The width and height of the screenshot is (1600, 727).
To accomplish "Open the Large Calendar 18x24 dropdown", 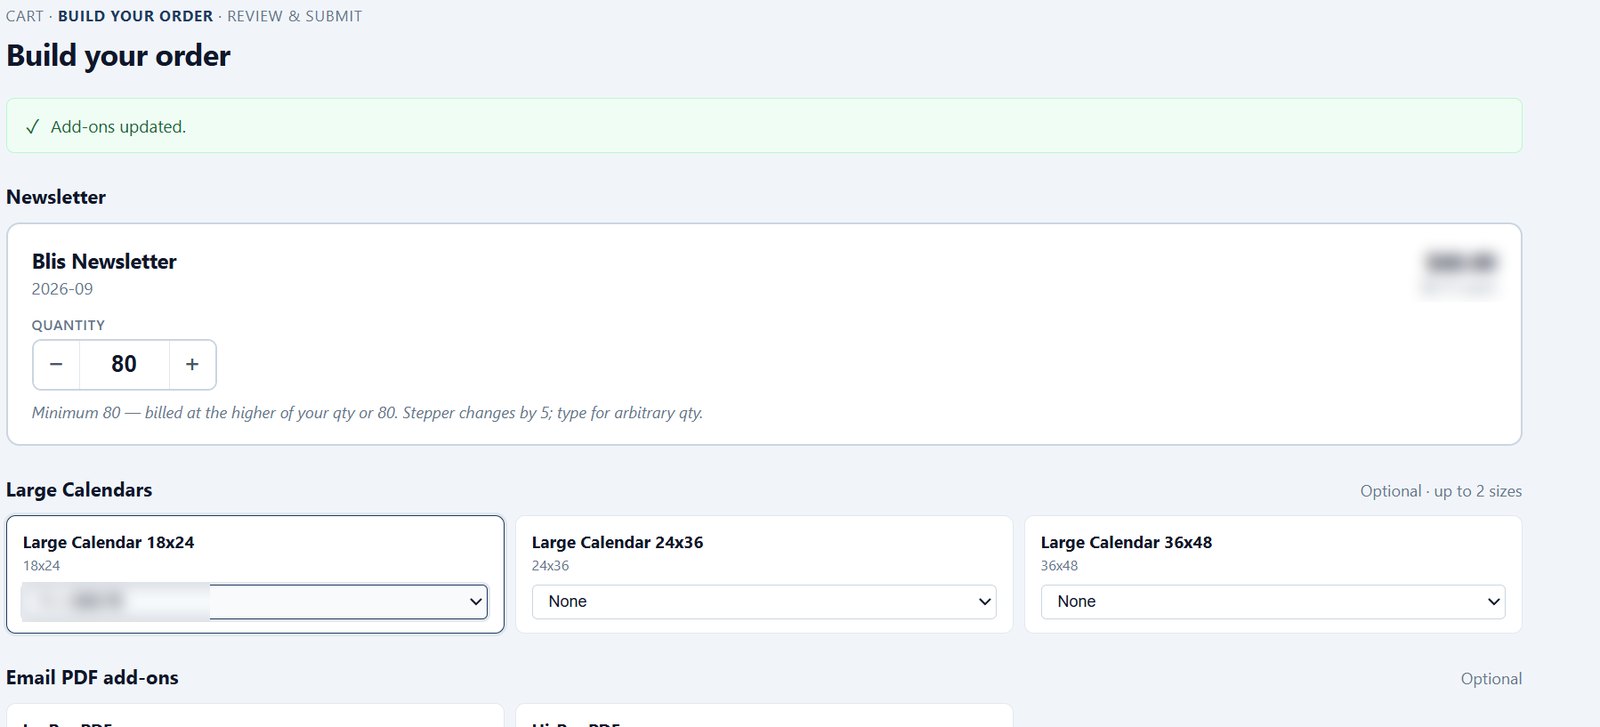I will coord(255,602).
